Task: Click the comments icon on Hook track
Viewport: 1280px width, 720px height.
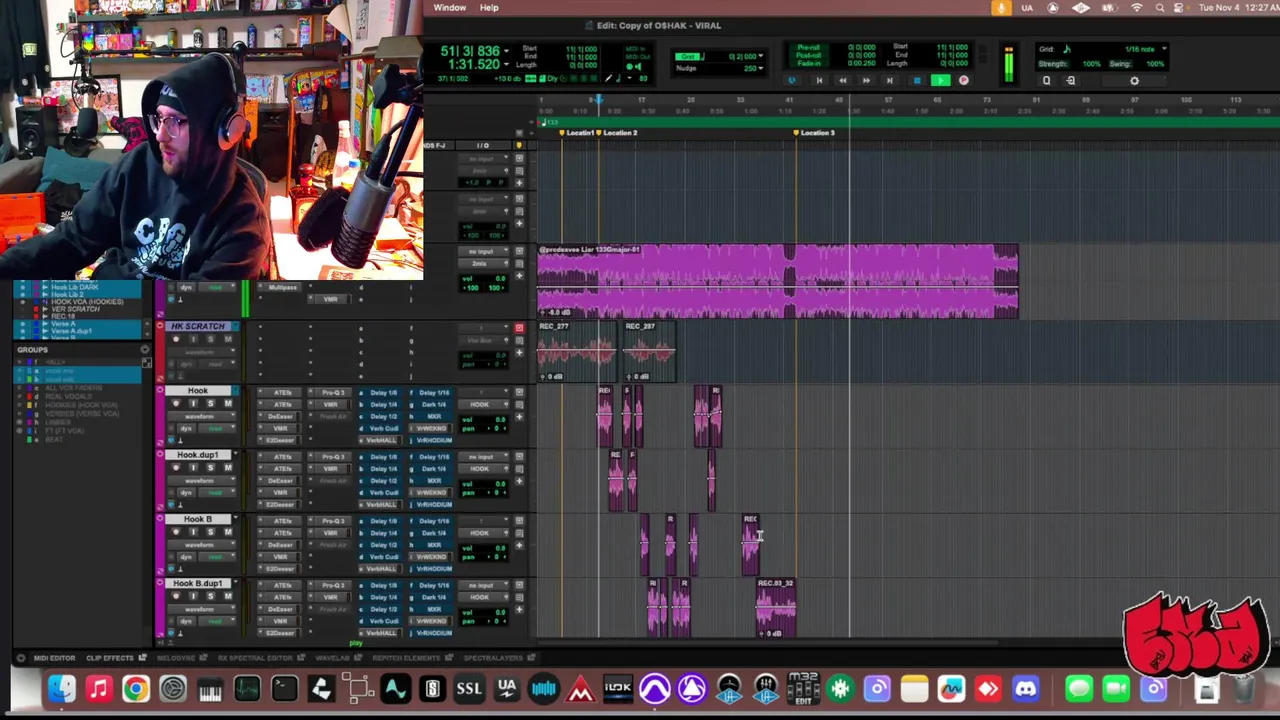Action: 519,404
